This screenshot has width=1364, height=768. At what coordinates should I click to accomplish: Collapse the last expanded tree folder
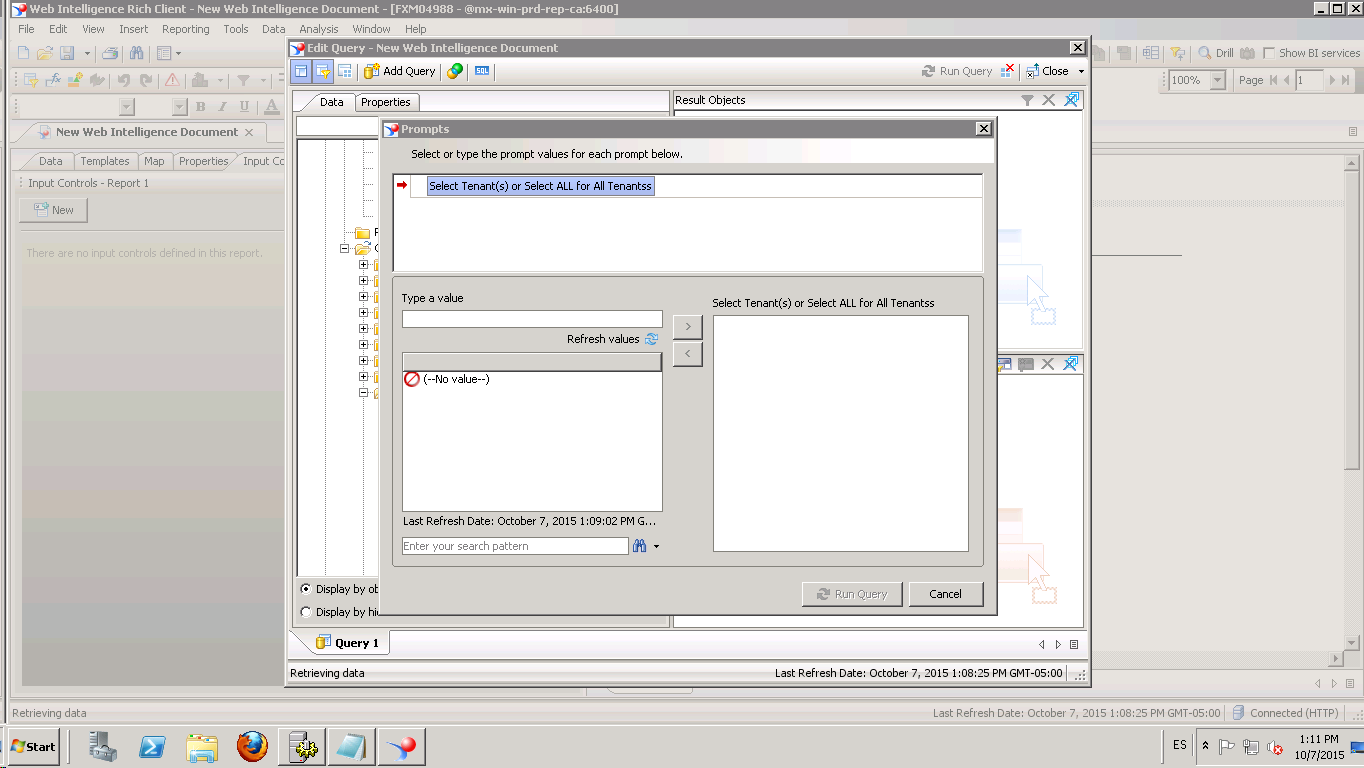click(x=364, y=393)
